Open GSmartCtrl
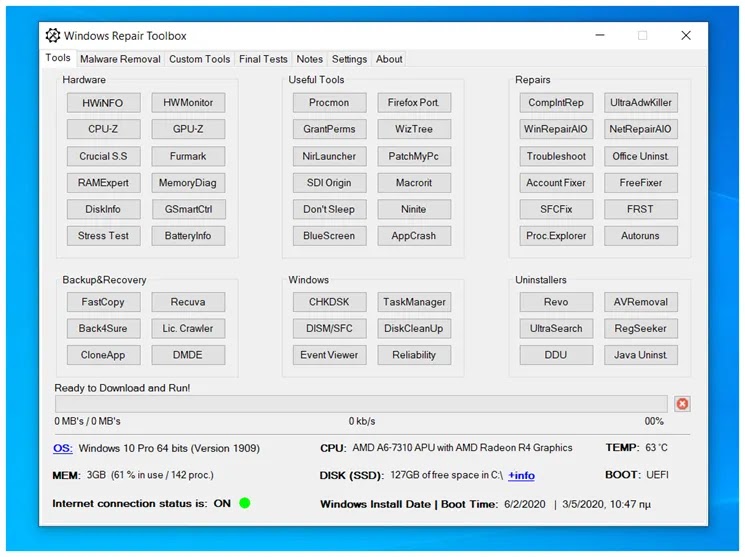 188,209
